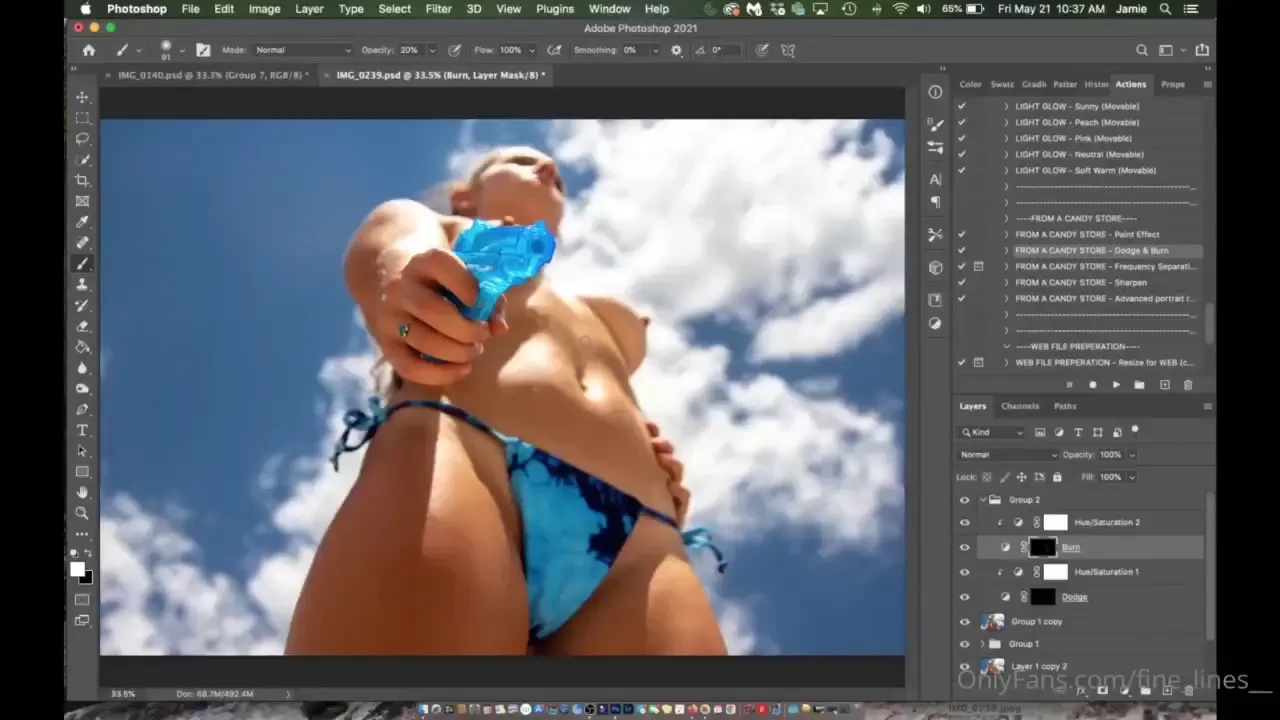Switch to the Channels tab

(1019, 406)
